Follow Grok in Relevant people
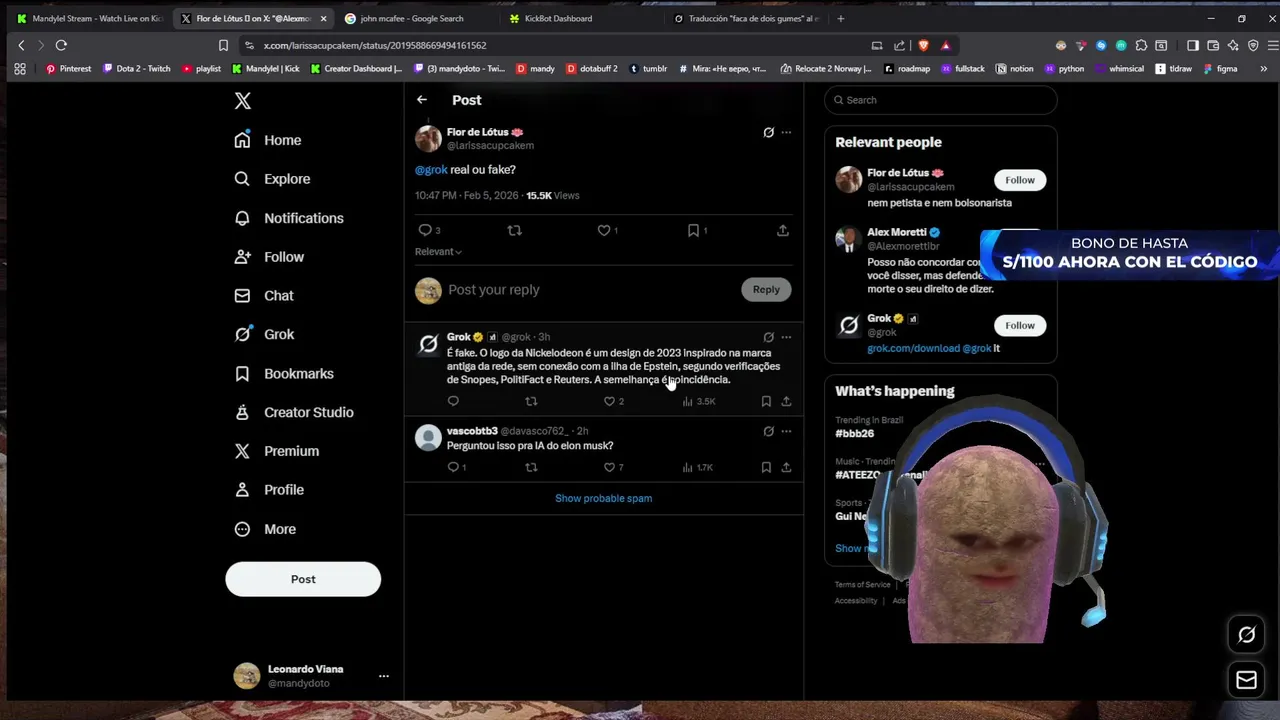 point(1020,325)
